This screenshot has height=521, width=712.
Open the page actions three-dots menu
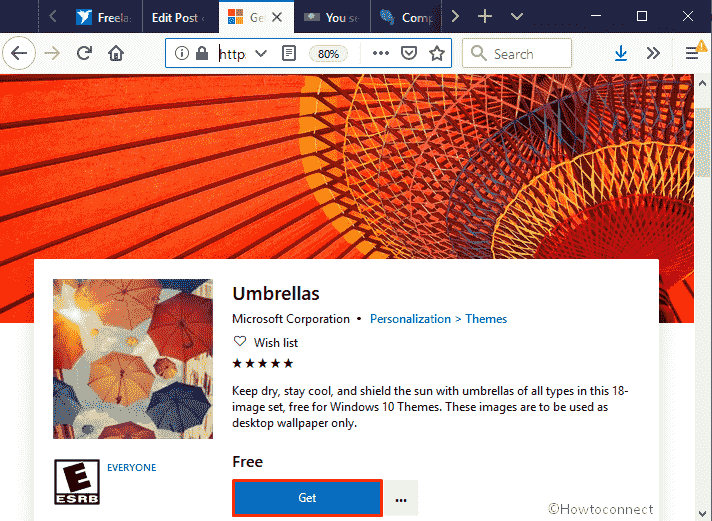(381, 54)
